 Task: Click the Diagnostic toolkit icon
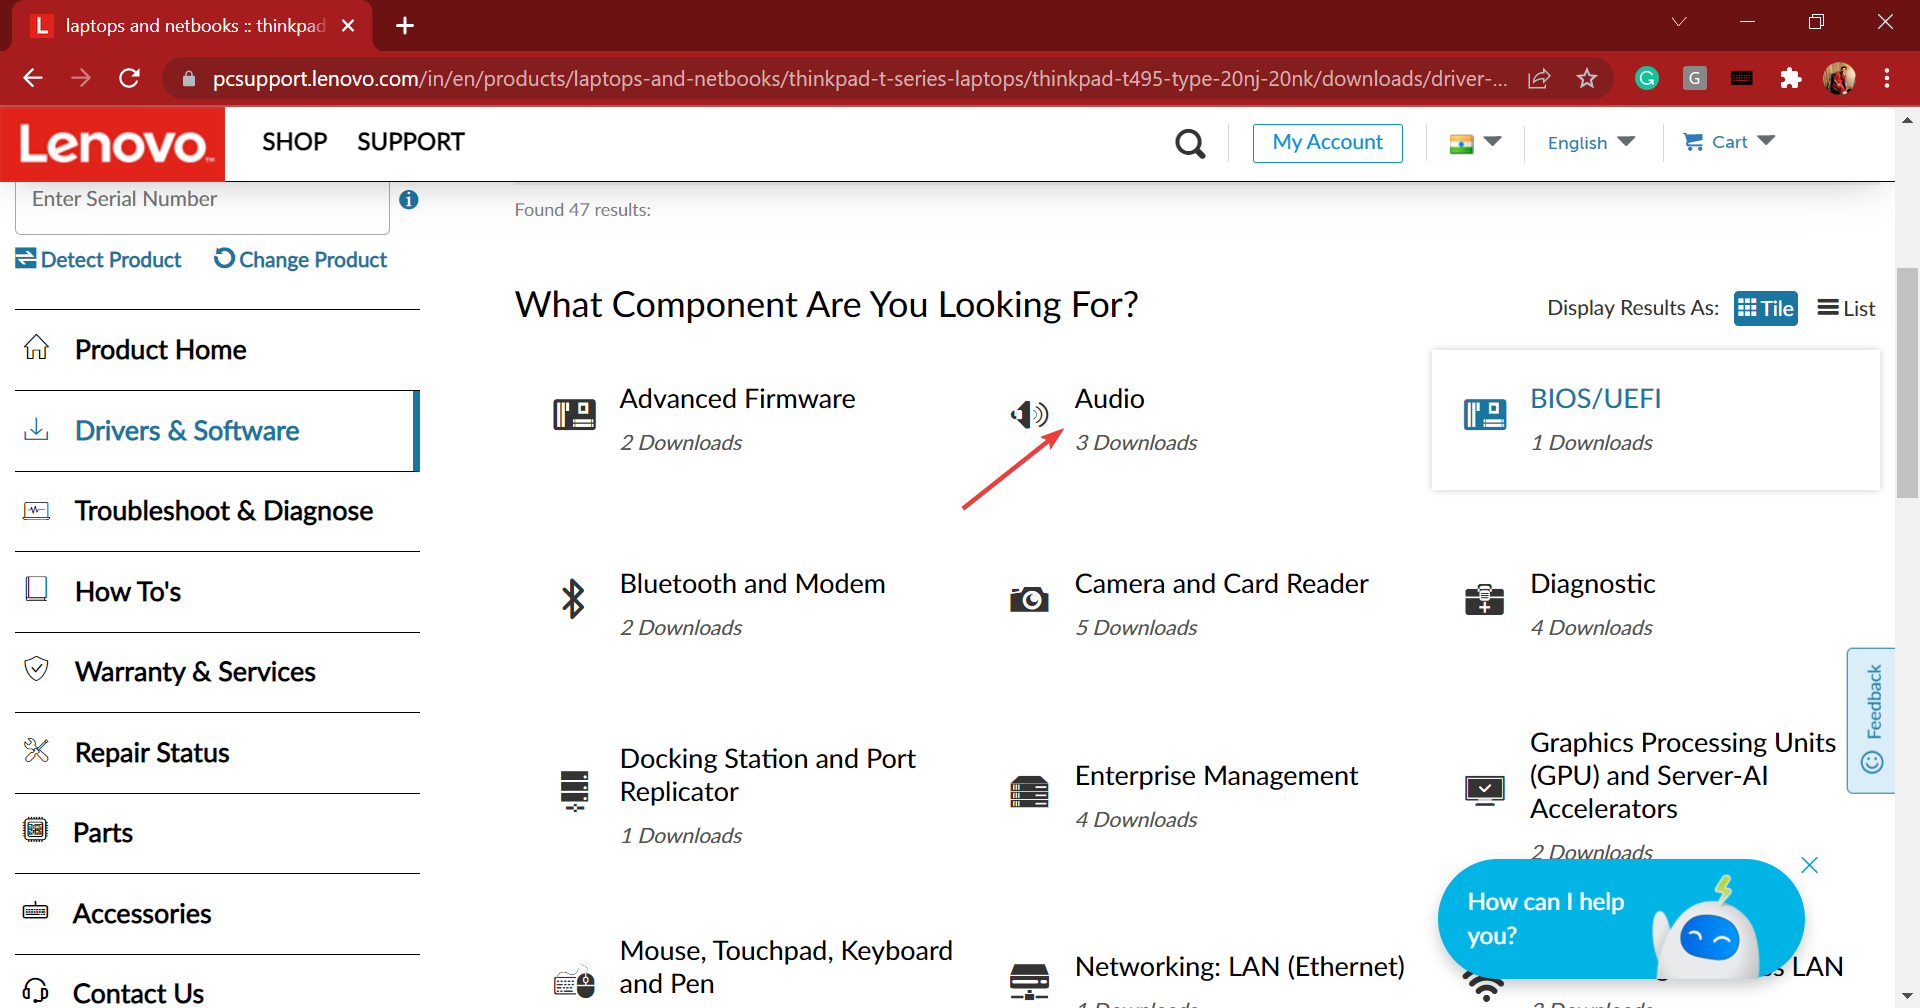[x=1484, y=599]
